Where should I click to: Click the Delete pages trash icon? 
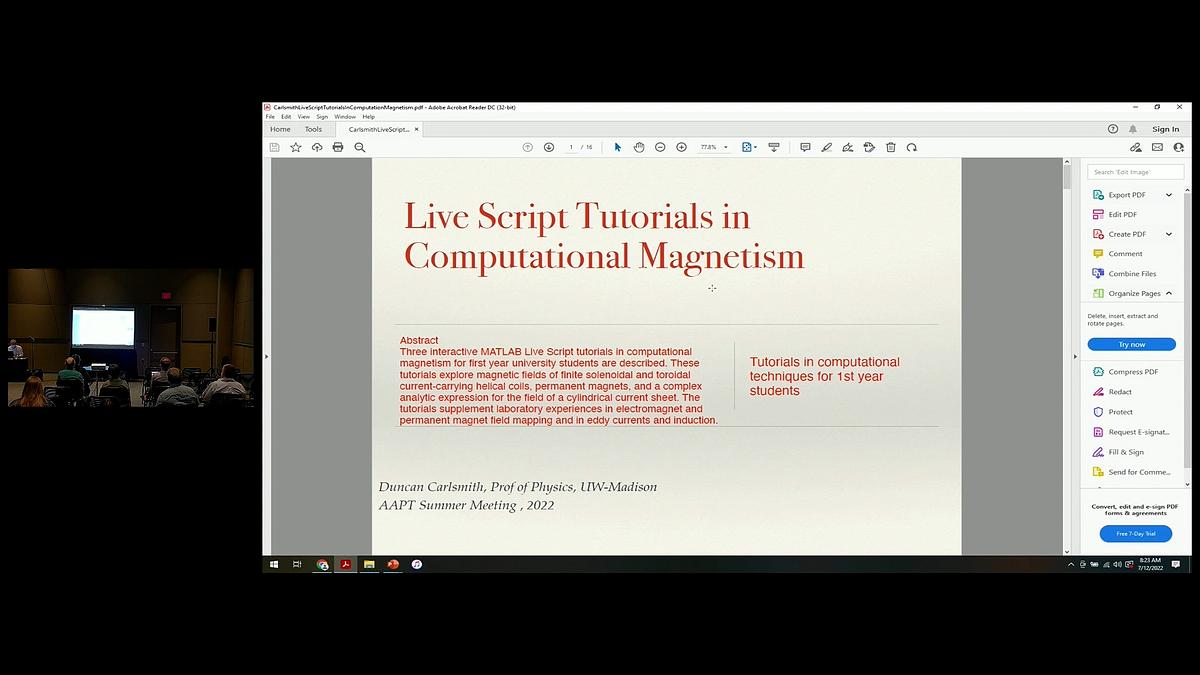tap(890, 147)
